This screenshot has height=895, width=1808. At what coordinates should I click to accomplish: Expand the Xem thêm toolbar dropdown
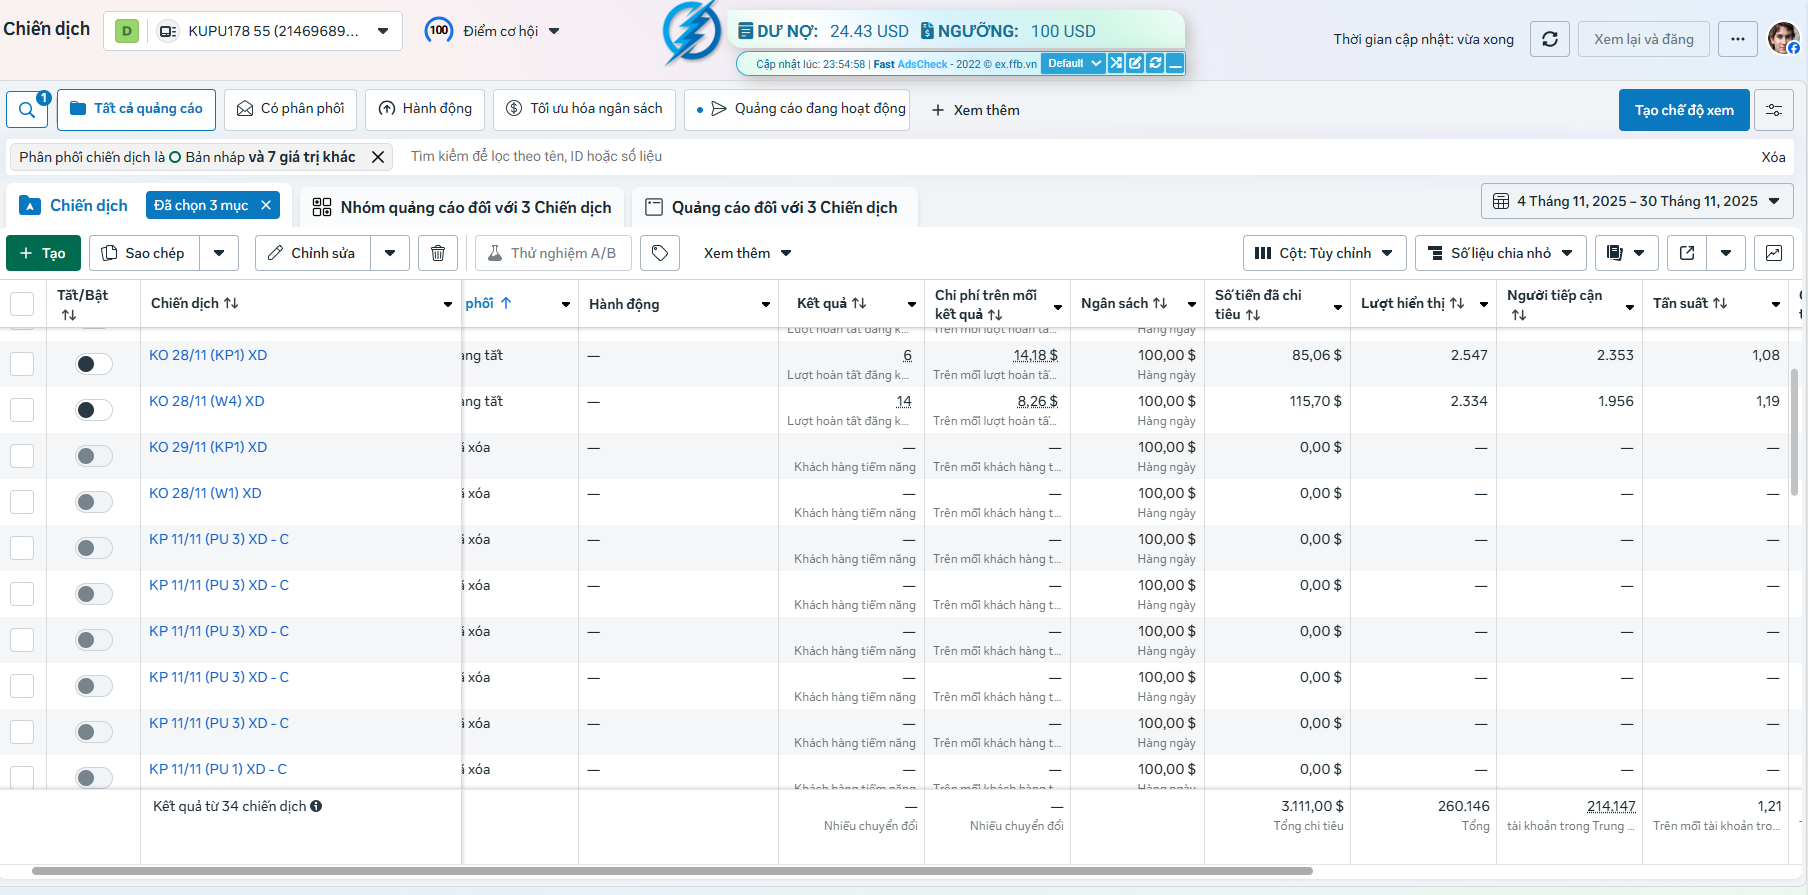(748, 253)
